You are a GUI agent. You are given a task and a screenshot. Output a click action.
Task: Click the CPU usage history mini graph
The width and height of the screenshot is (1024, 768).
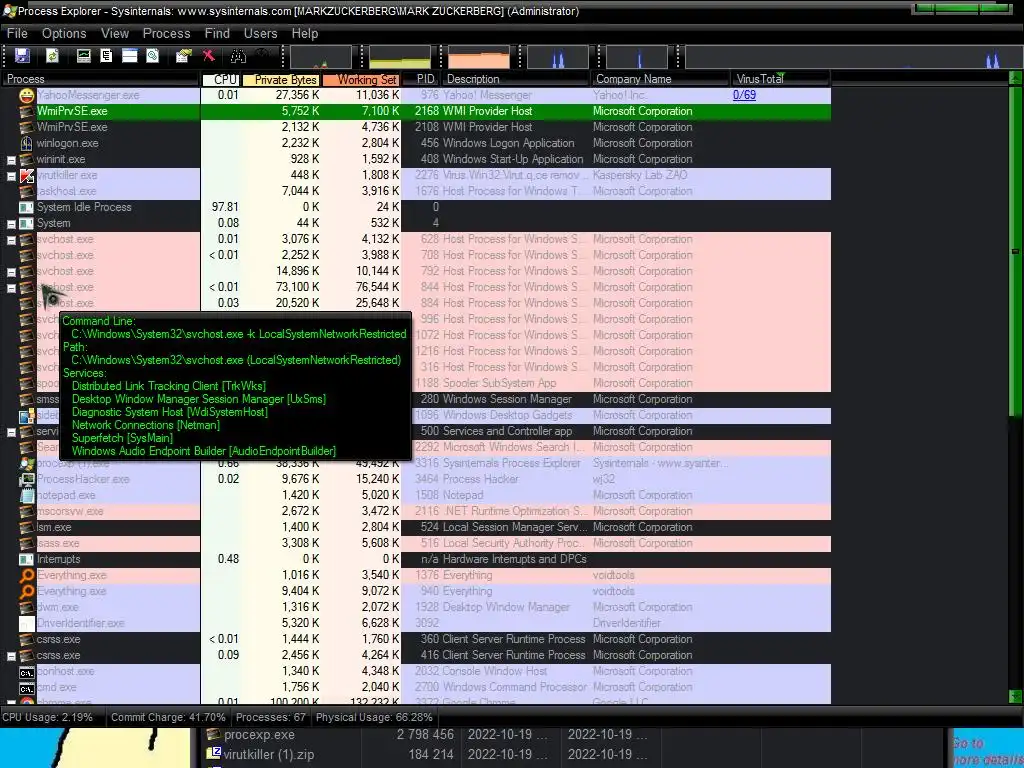coord(320,57)
